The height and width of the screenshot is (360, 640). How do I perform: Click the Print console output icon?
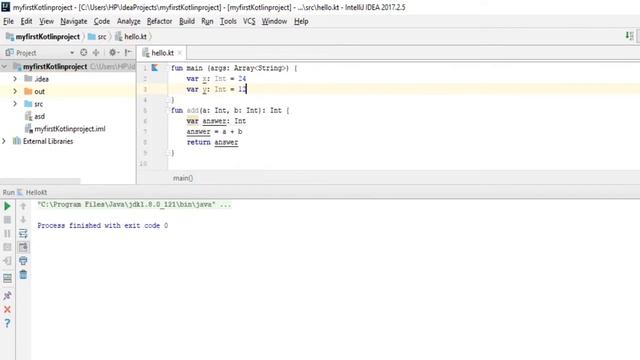click(23, 260)
